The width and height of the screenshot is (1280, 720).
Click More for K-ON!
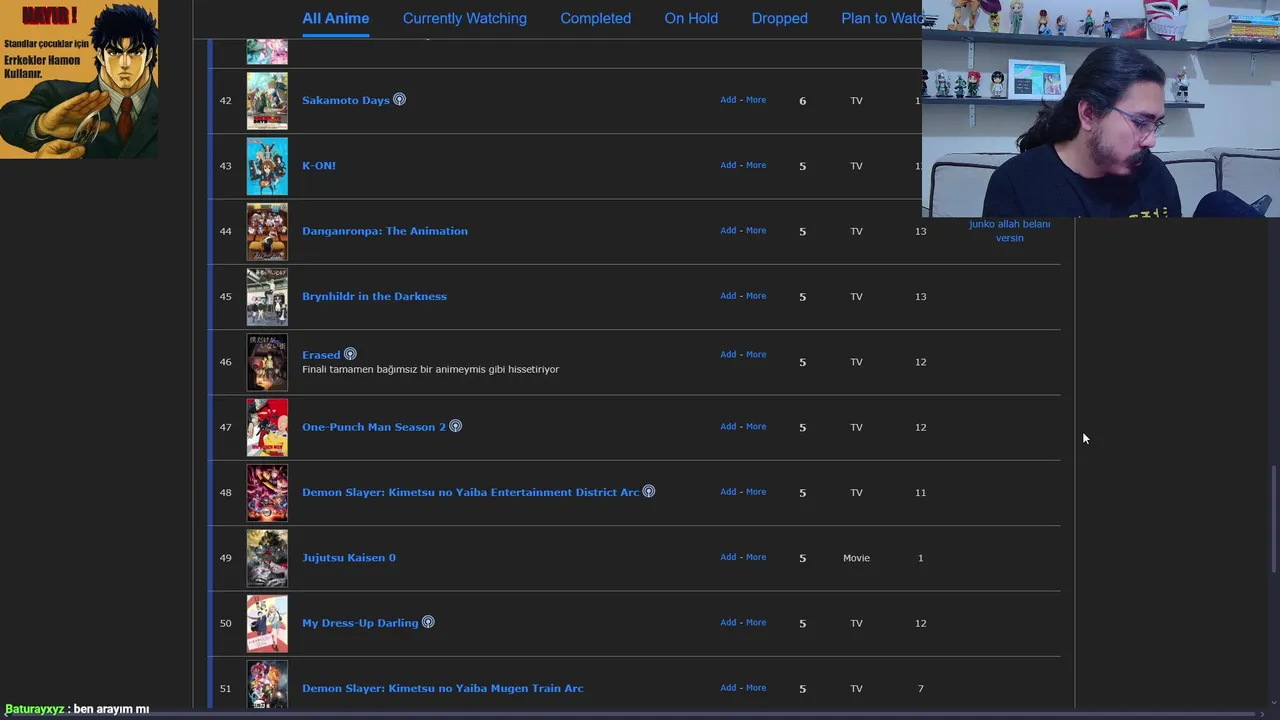pos(756,165)
